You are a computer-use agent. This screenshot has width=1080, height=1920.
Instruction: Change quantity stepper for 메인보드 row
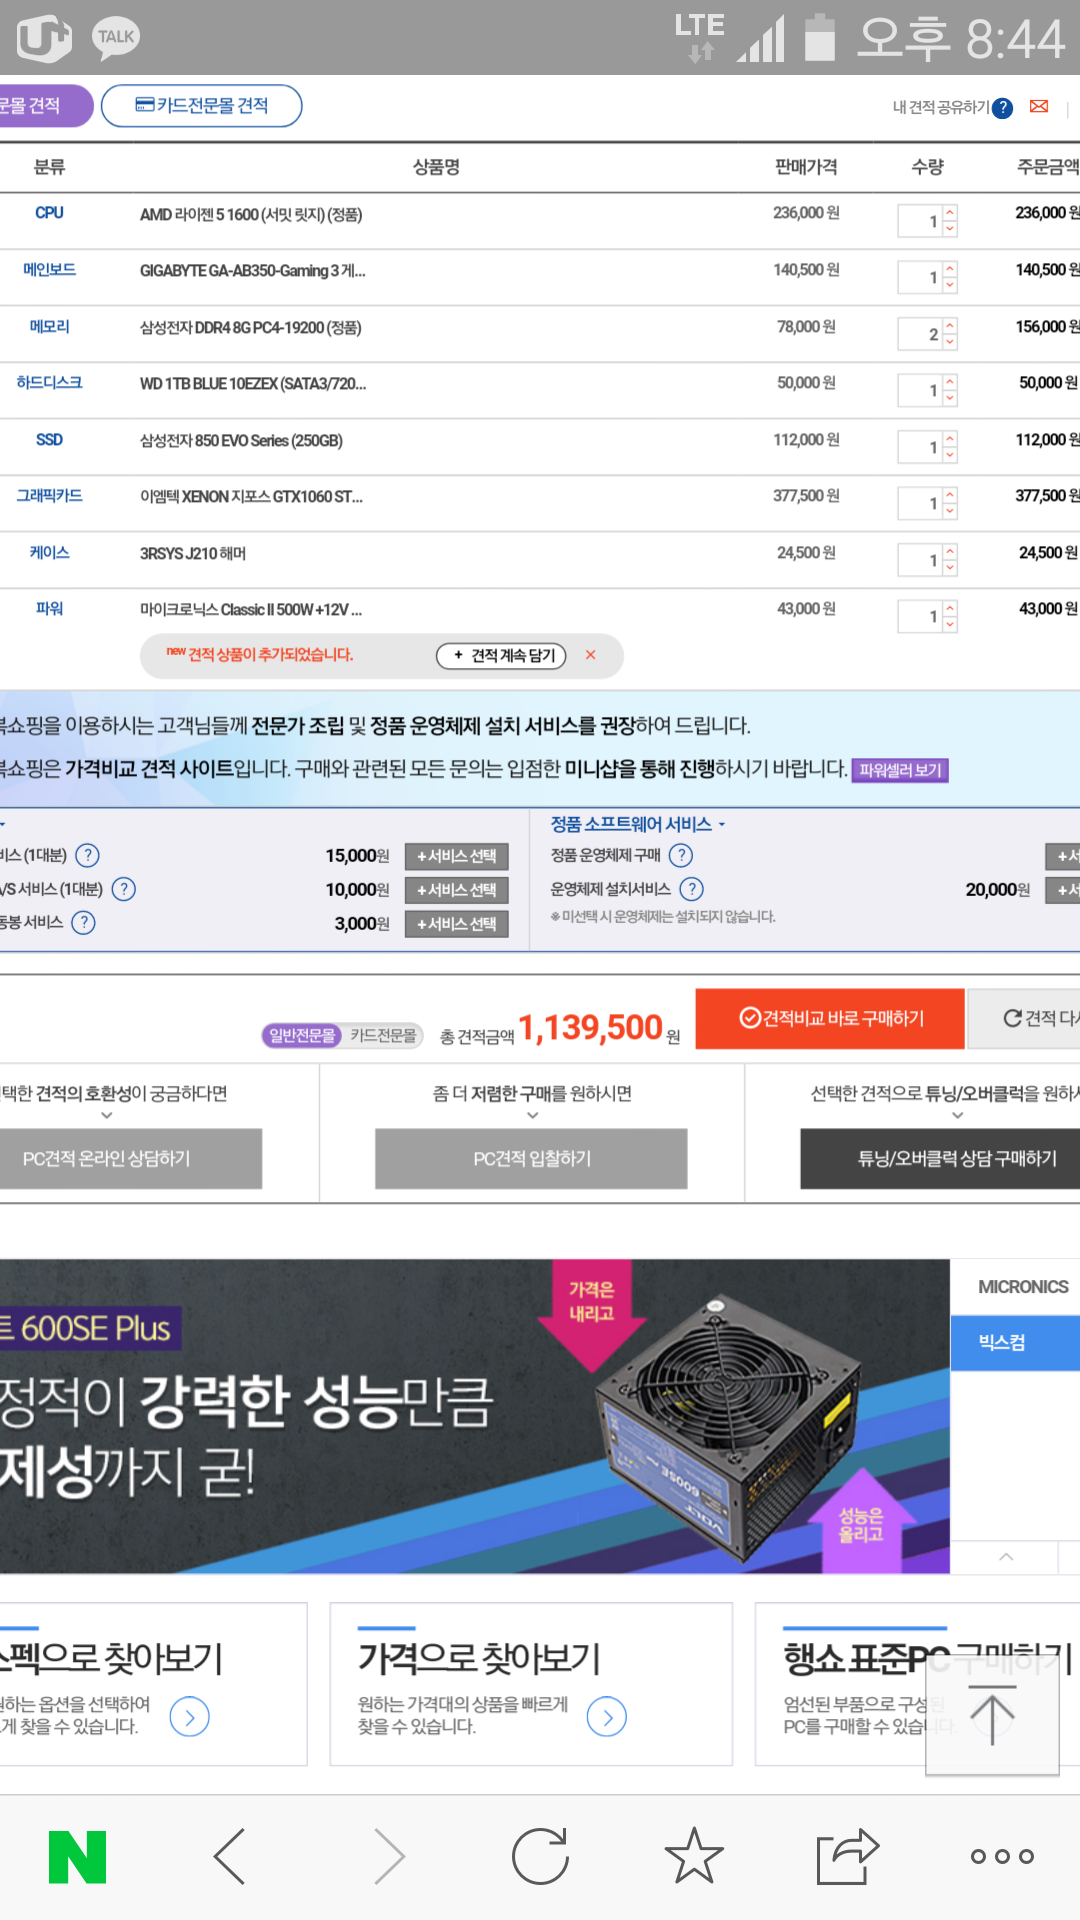pos(950,277)
